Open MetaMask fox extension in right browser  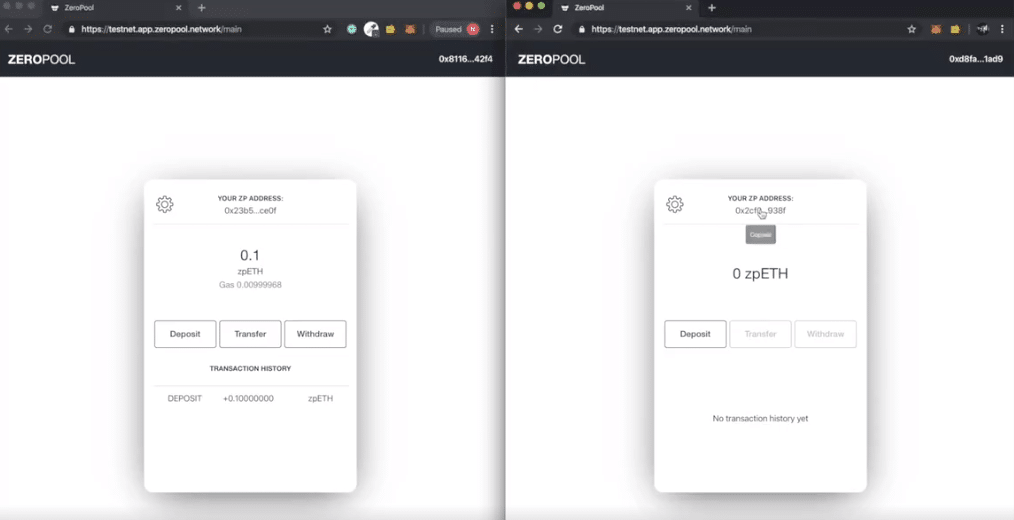pos(936,29)
